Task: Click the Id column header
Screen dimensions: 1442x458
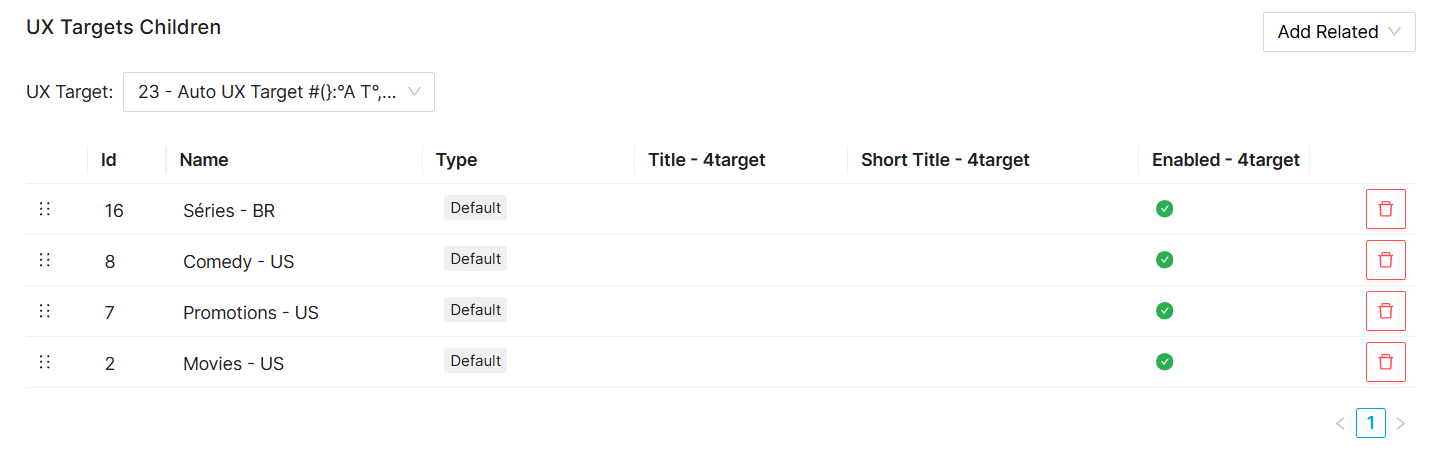Action: coord(109,160)
